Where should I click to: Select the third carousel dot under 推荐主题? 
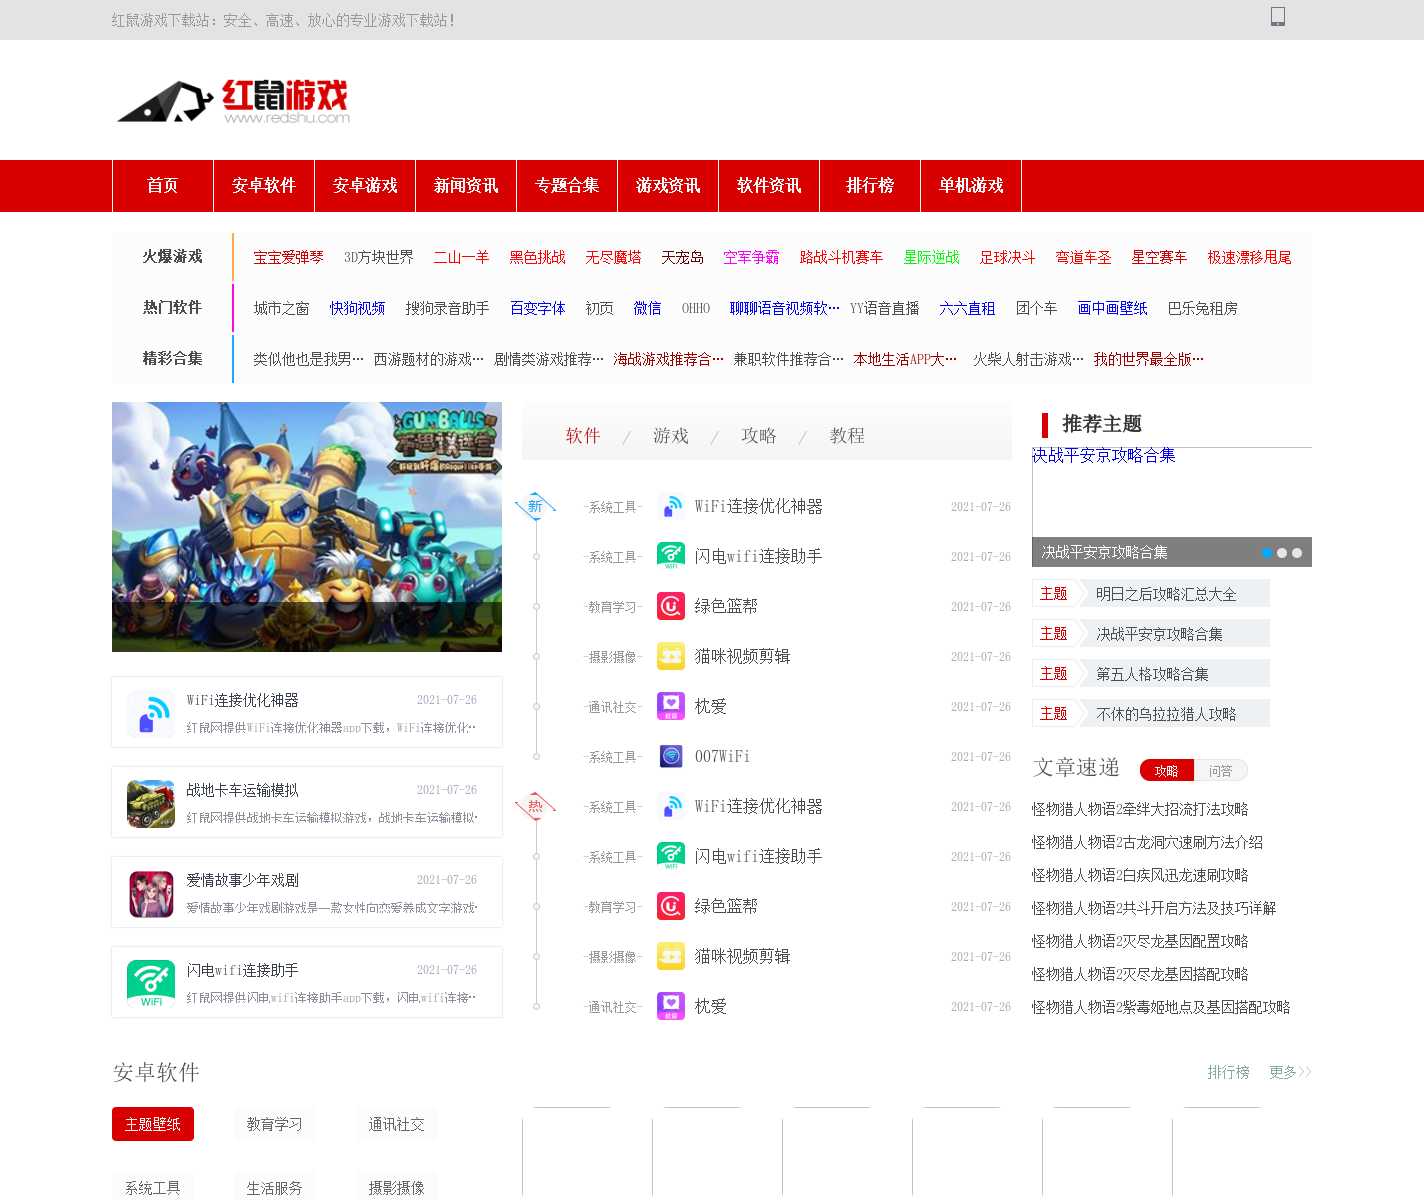coord(1297,553)
